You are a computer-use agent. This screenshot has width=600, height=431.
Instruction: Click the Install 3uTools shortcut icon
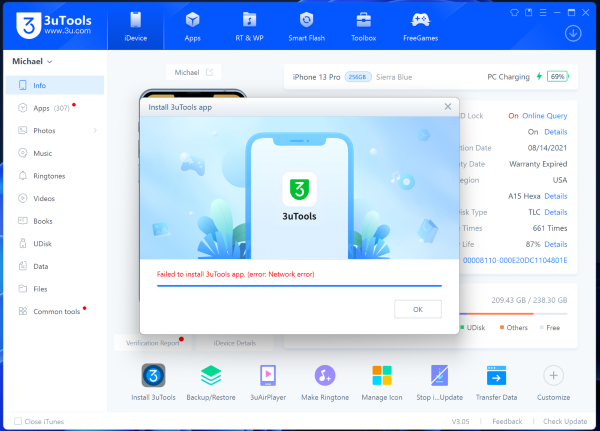(x=153, y=375)
